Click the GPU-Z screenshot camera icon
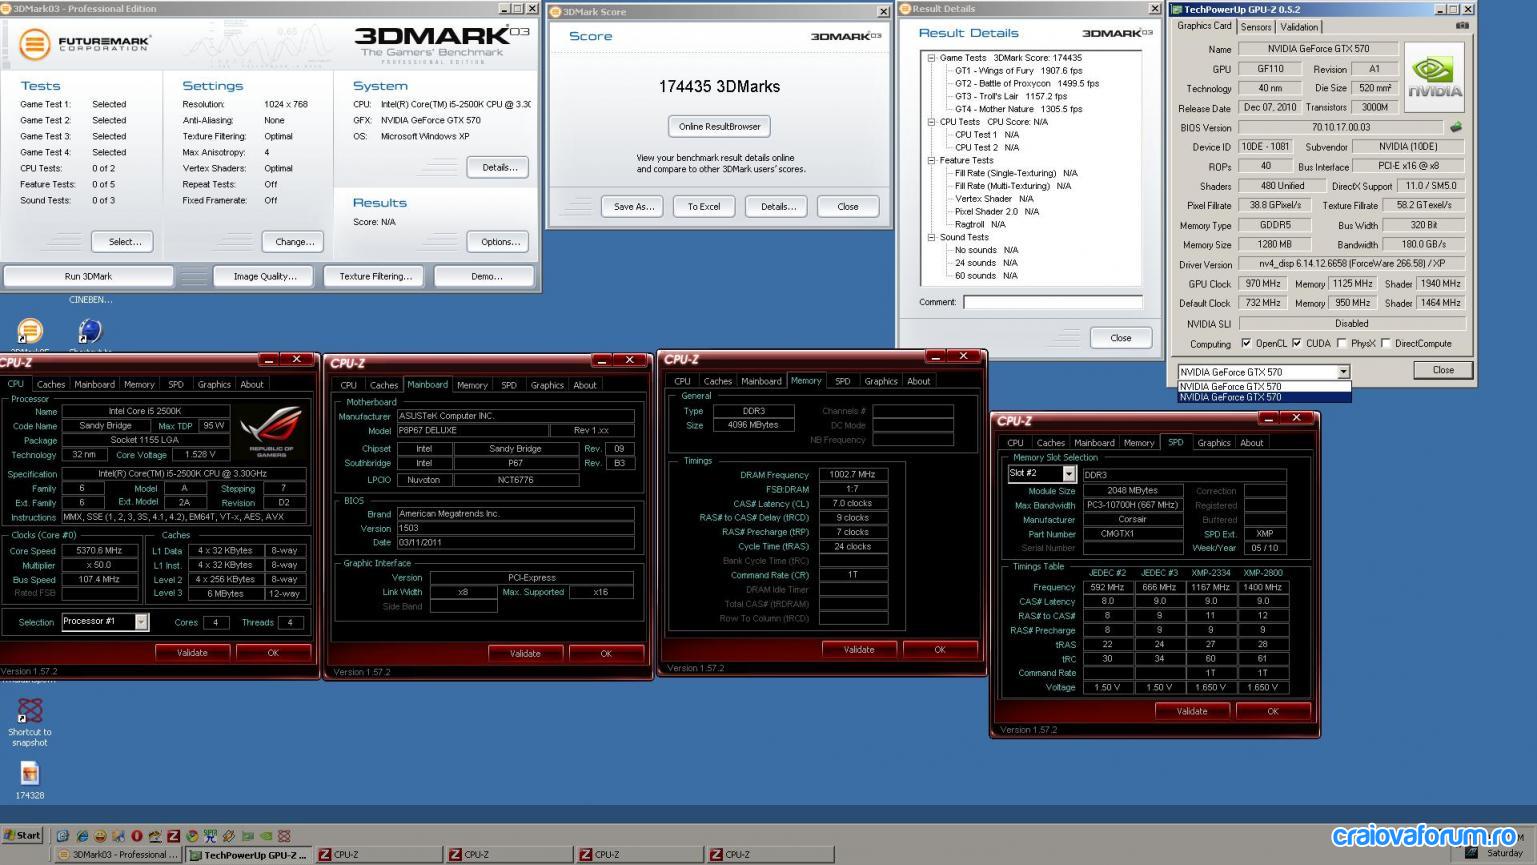The height and width of the screenshot is (865, 1537). click(1462, 26)
